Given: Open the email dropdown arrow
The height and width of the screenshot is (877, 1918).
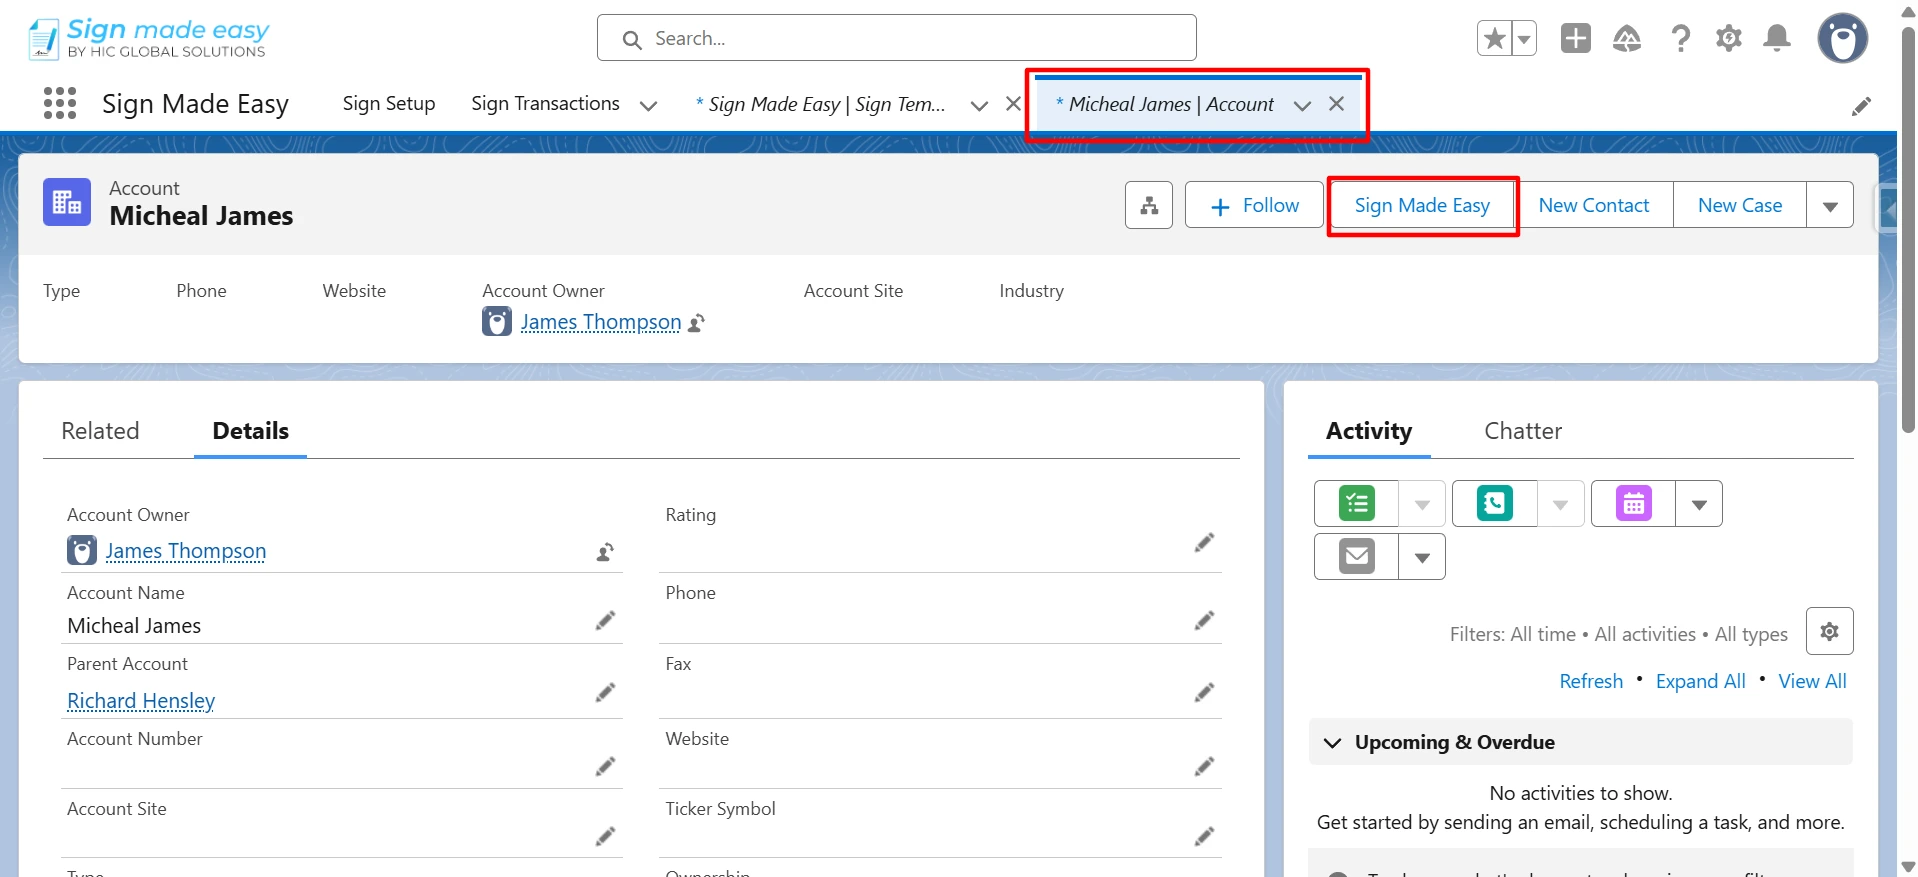Looking at the screenshot, I should point(1422,557).
